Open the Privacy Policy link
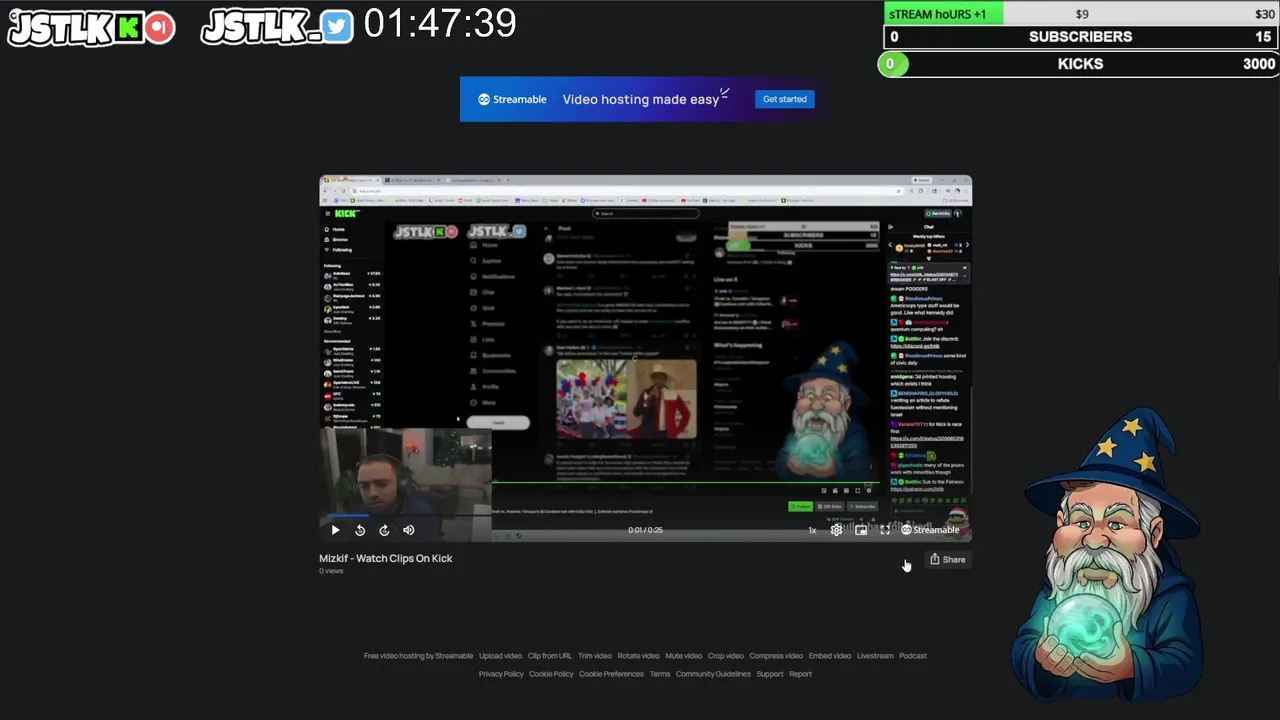Viewport: 1280px width, 720px height. click(x=501, y=674)
